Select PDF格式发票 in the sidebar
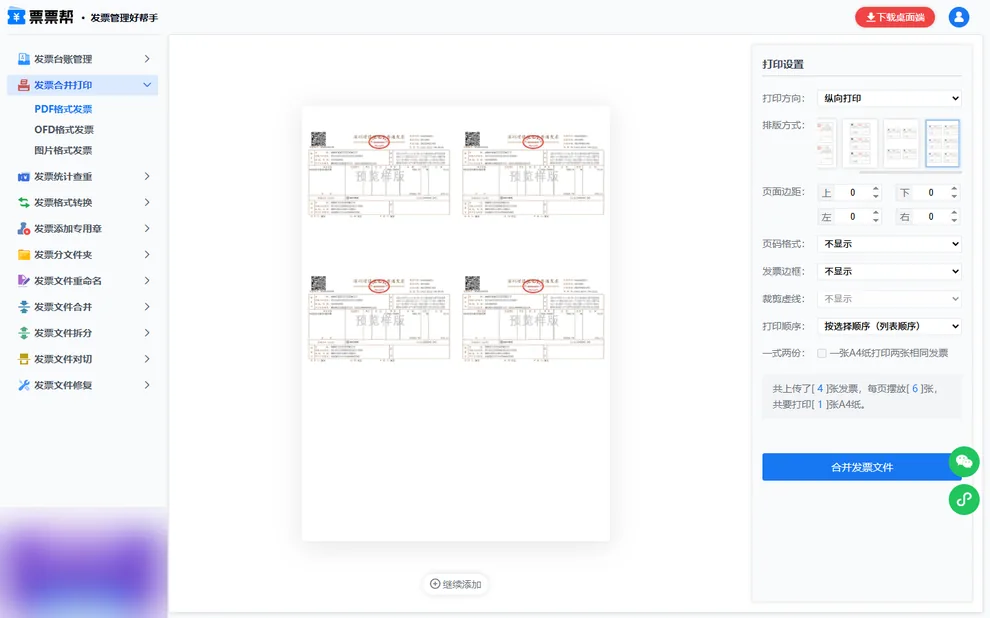The height and width of the screenshot is (618, 990). click(63, 109)
